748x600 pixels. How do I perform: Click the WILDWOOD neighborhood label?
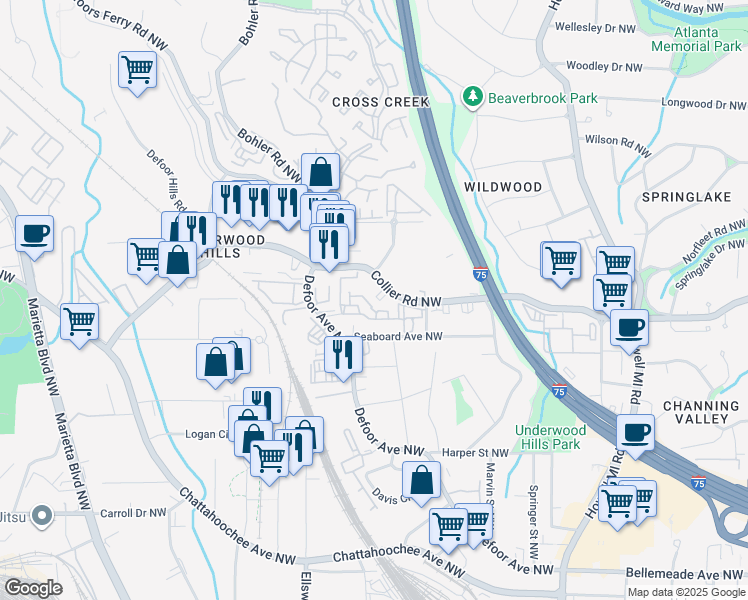coord(503,187)
